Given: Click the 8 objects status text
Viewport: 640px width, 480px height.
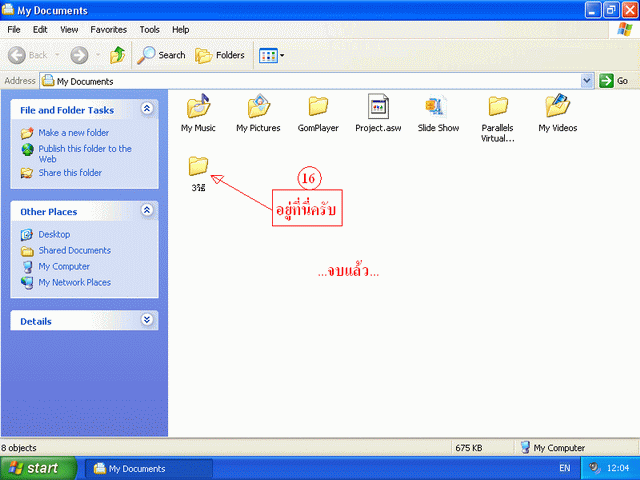Looking at the screenshot, I should point(19,448).
